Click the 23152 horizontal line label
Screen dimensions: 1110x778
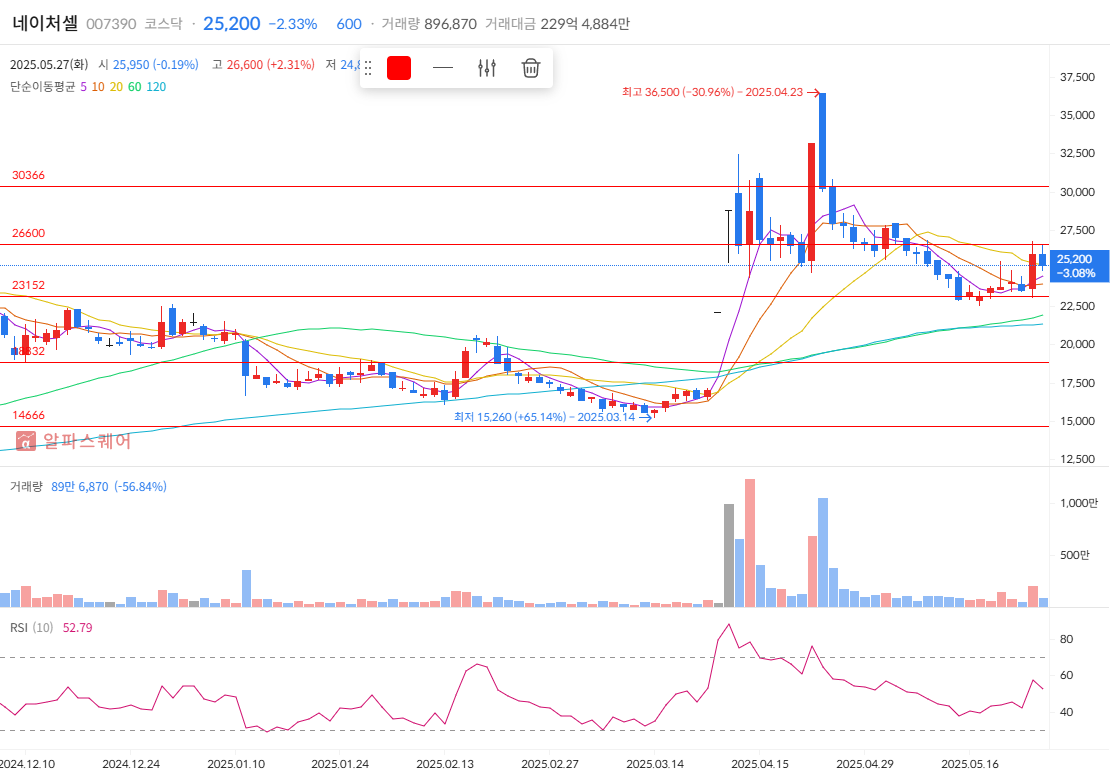coord(28,285)
